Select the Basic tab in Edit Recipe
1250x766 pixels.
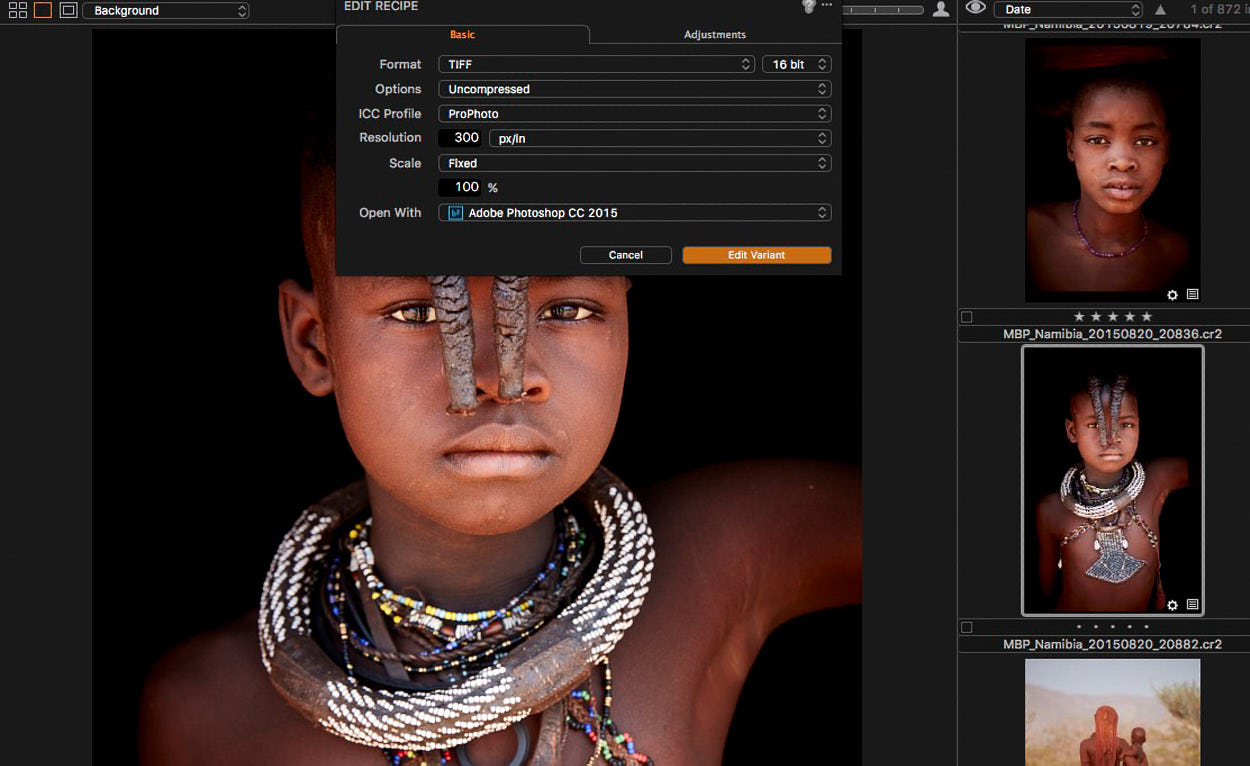point(463,33)
